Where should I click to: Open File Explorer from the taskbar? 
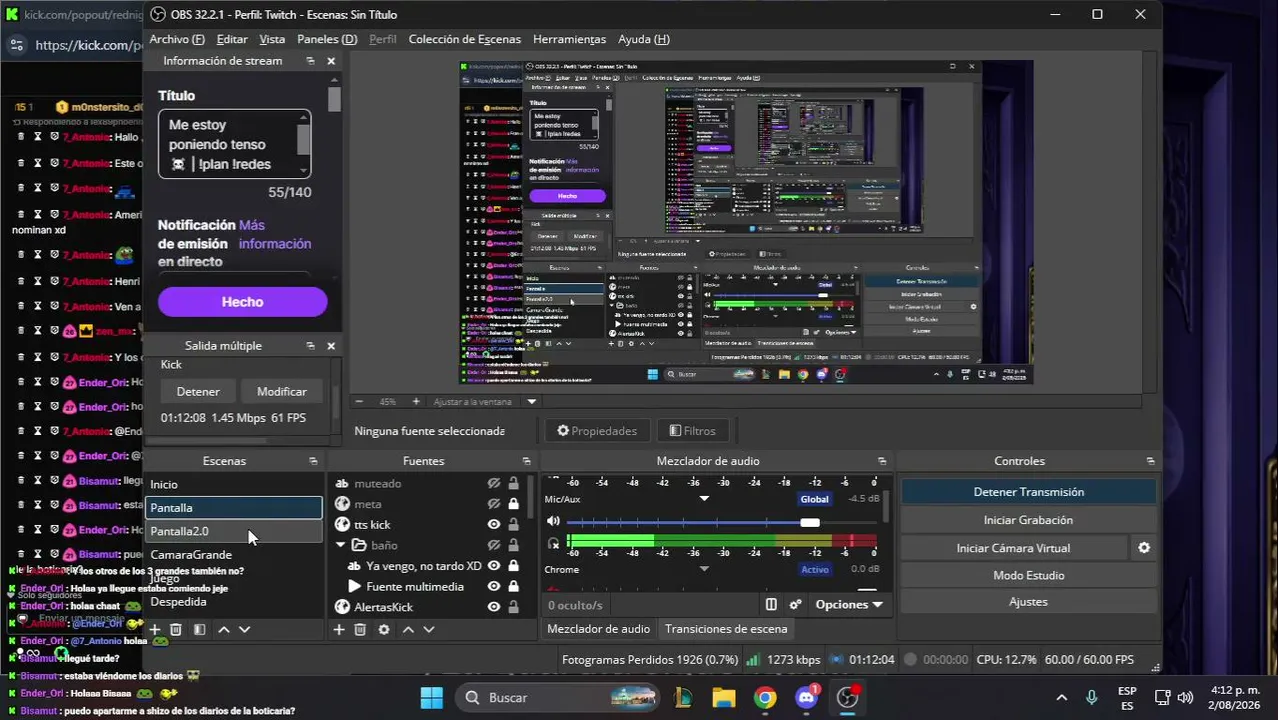tap(724, 697)
